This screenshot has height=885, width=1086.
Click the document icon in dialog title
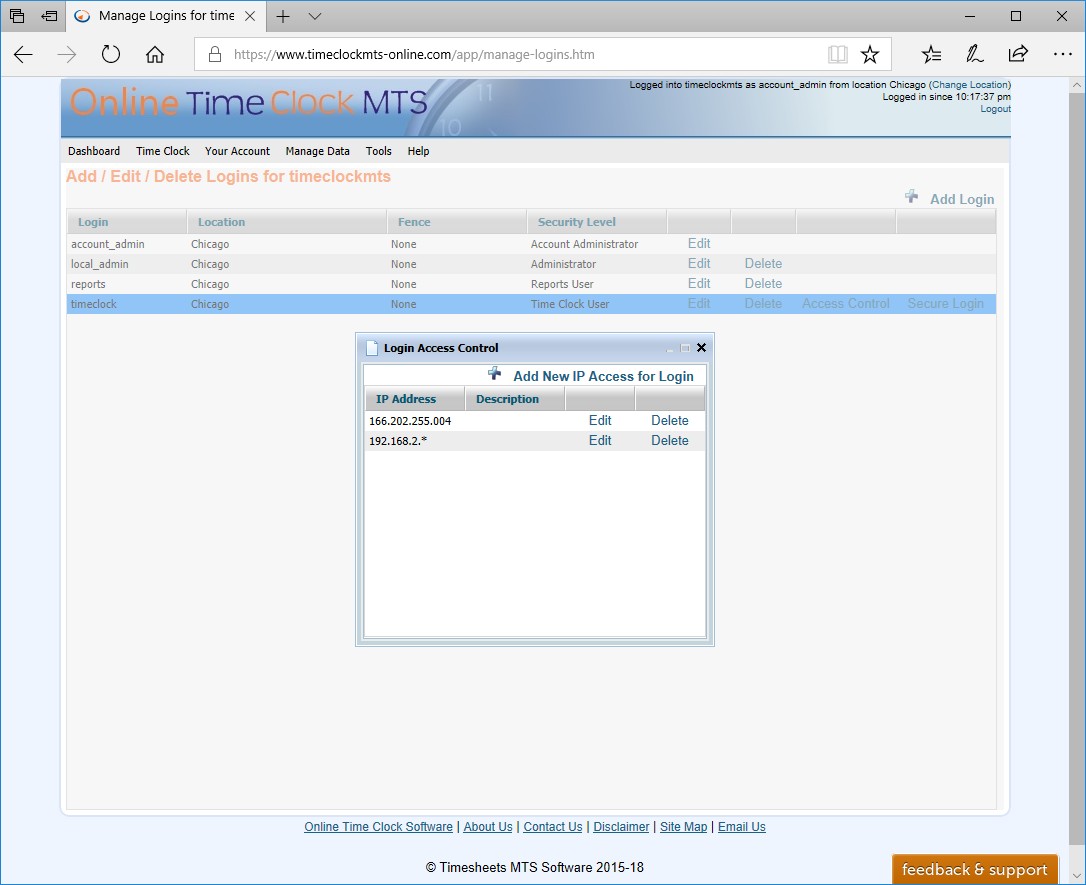tap(372, 348)
